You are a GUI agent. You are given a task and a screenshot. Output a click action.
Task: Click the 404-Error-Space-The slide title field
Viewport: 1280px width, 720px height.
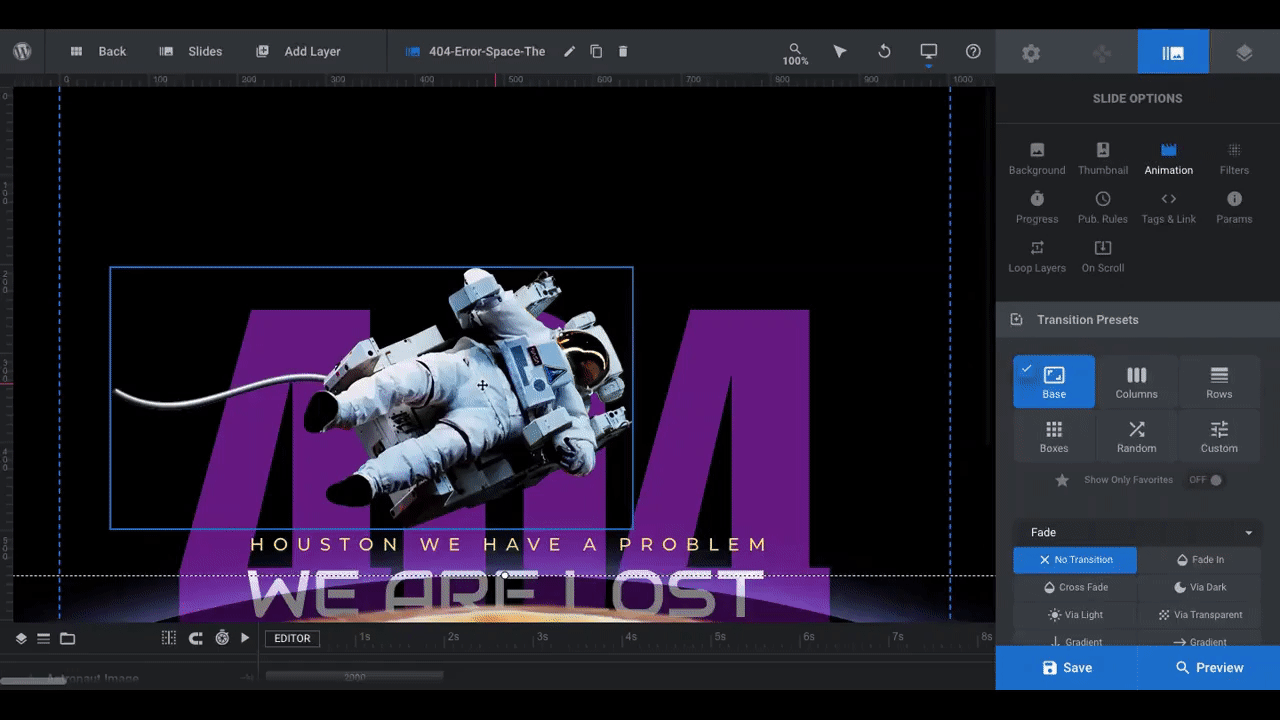point(487,51)
